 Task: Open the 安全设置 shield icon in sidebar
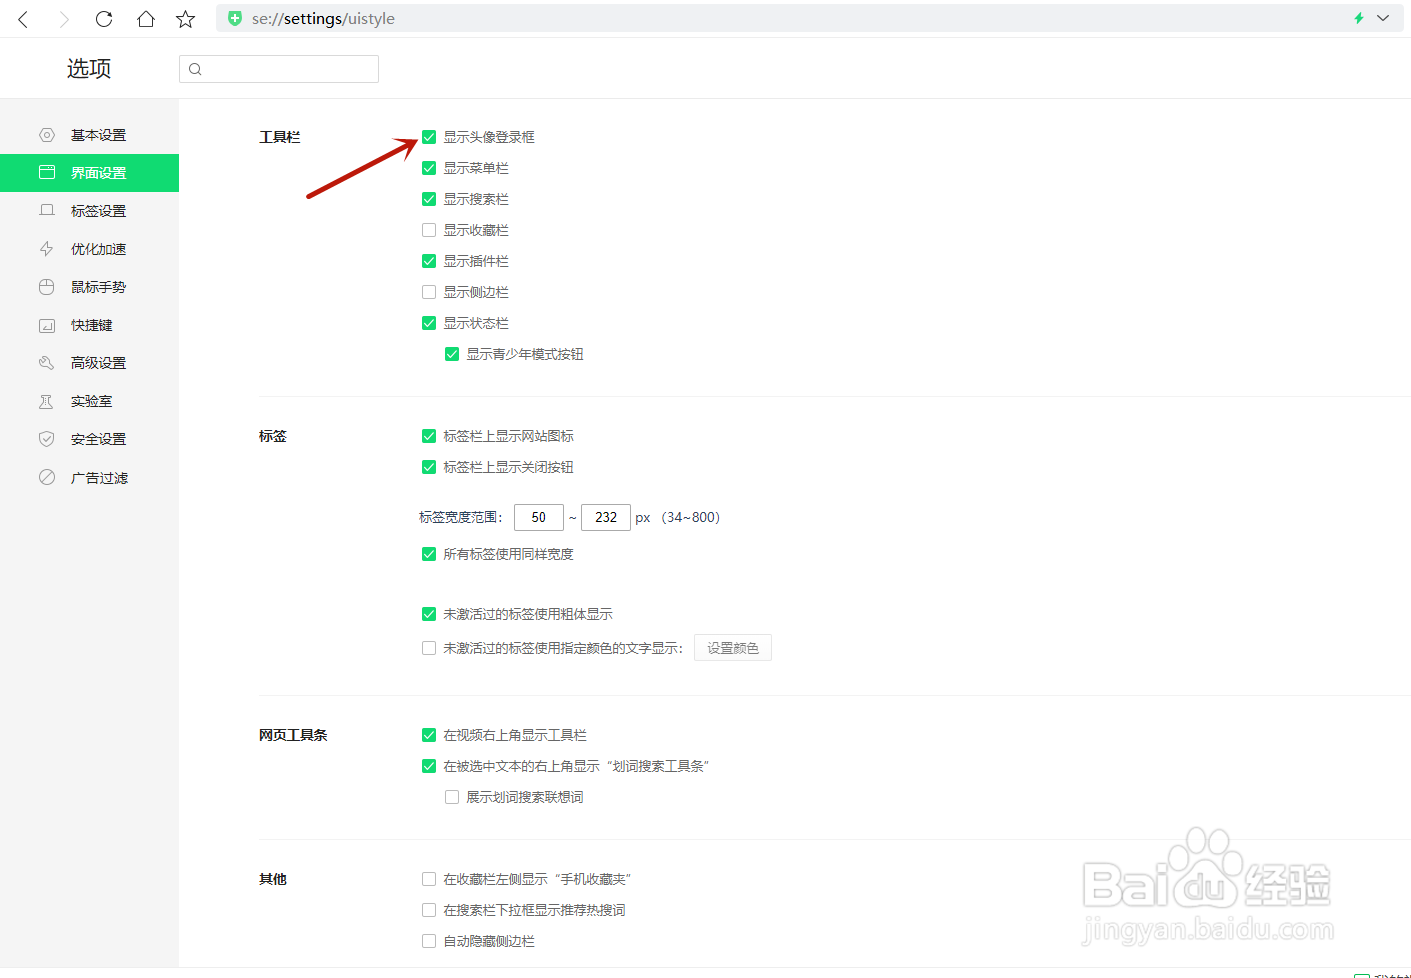tap(46, 439)
